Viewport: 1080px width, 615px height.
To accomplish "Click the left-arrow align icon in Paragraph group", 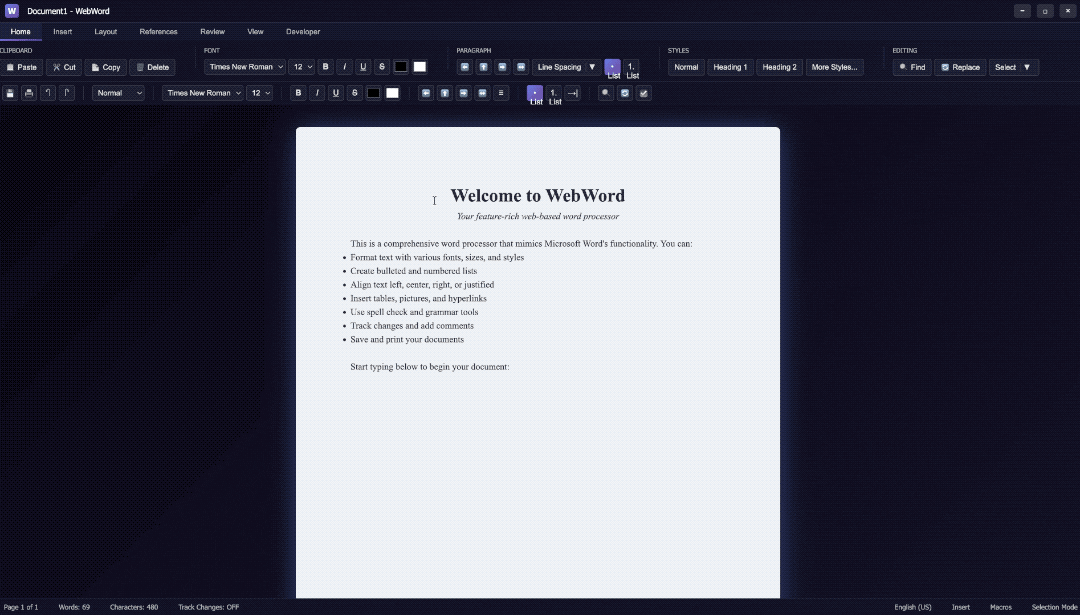I will pos(465,67).
